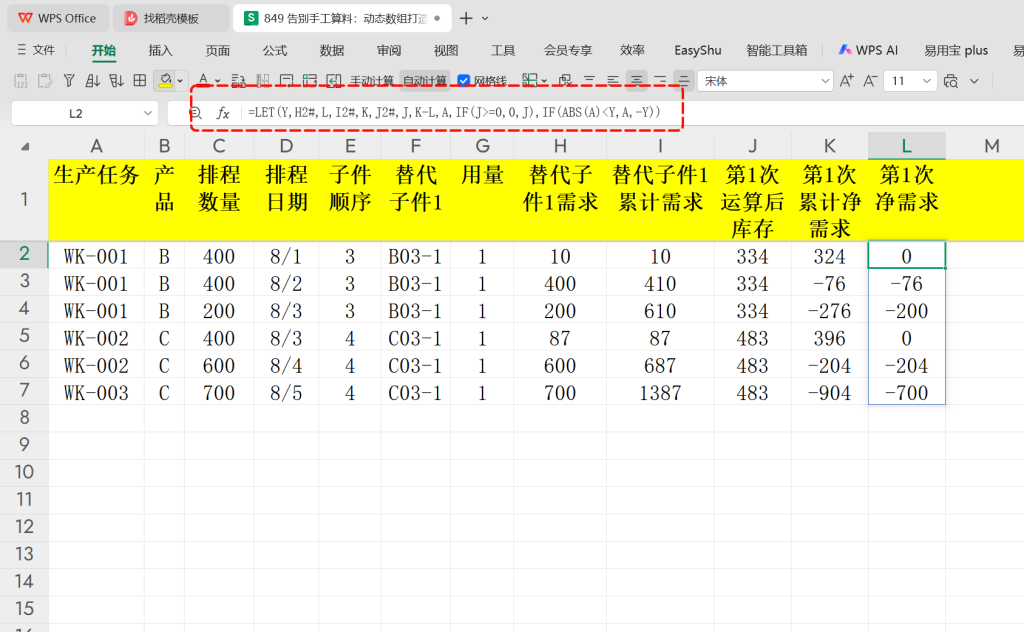Click the WK-003 production task cell
The width and height of the screenshot is (1024, 632).
pos(96,393)
